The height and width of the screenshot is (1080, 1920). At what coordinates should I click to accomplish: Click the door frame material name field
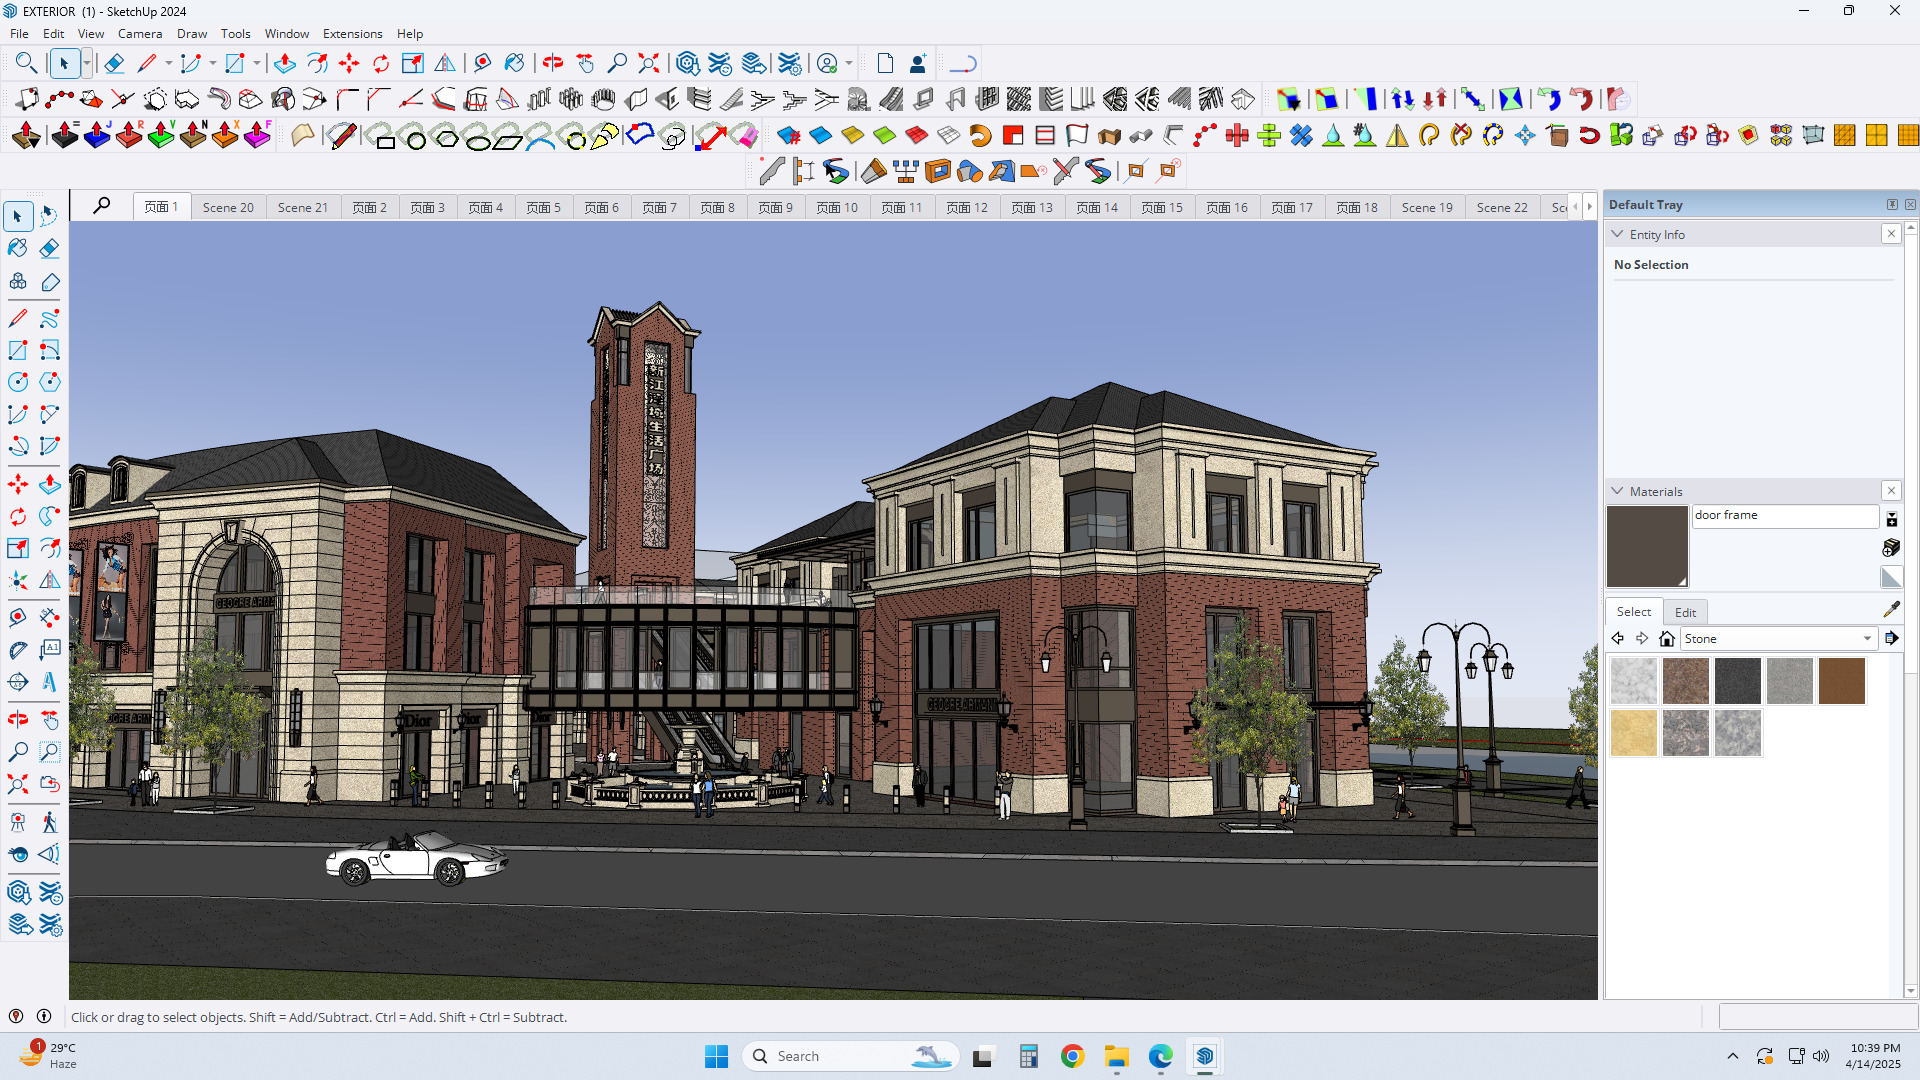[x=1785, y=515]
